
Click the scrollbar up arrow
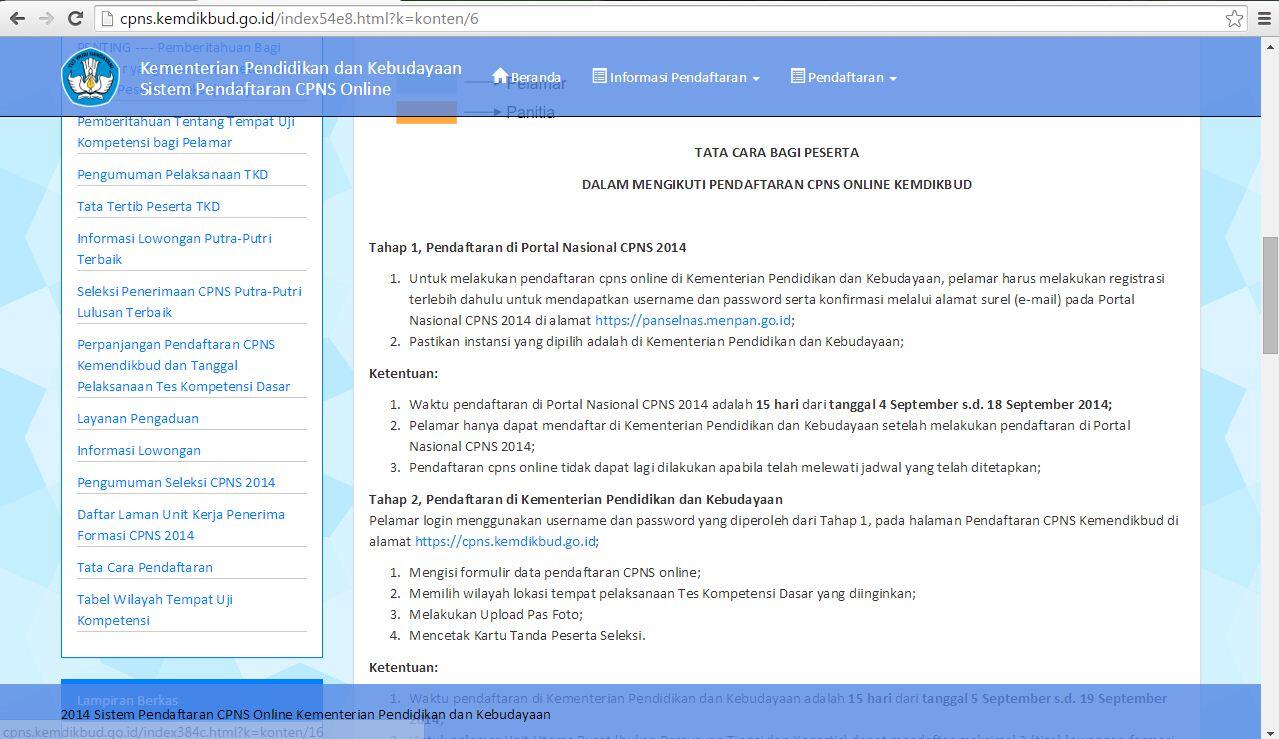tap(1270, 45)
